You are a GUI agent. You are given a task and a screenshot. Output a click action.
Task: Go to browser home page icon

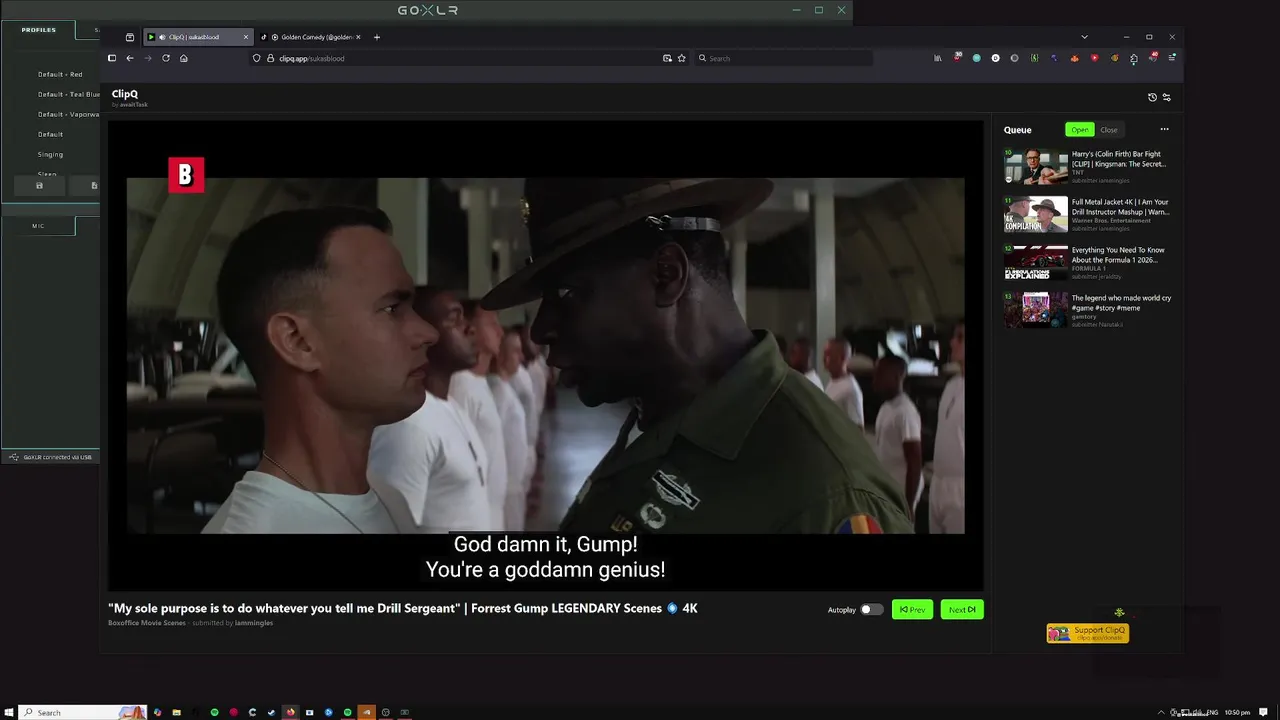point(184,58)
